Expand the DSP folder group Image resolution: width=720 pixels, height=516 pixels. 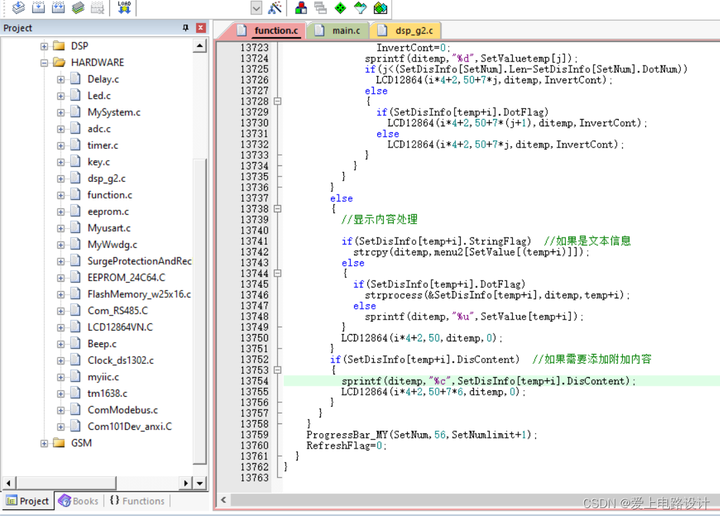coord(44,46)
